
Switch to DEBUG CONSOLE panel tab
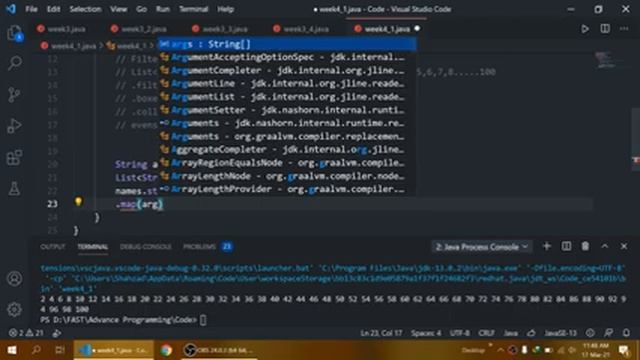pyautogui.click(x=146, y=247)
